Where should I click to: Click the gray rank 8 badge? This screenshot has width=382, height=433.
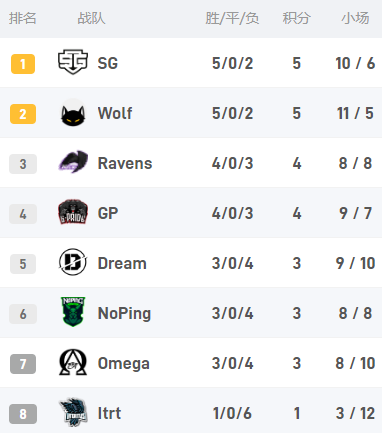[x=23, y=414]
